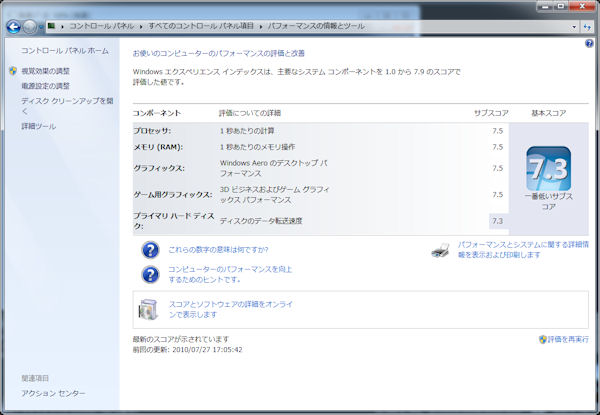Click the printer icon for detailed information
The image size is (600, 415).
[x=441, y=249]
